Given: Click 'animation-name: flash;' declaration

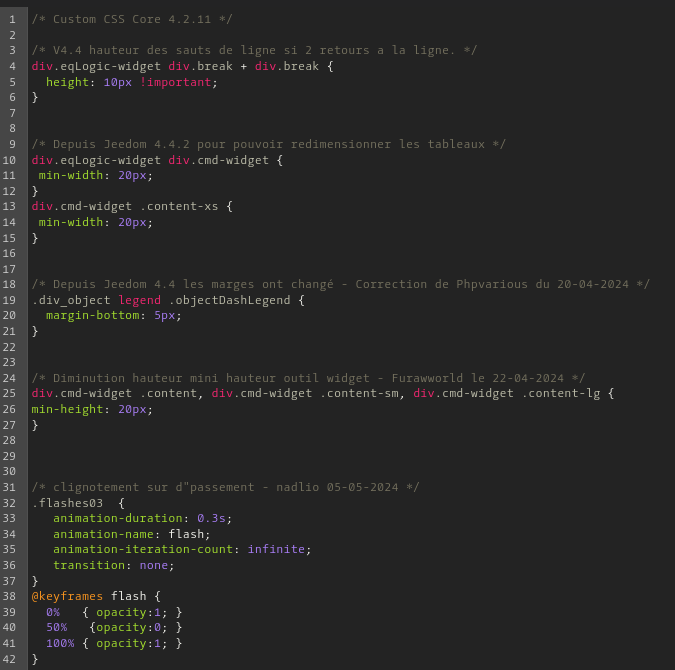Looking at the screenshot, I should click(x=132, y=534).
